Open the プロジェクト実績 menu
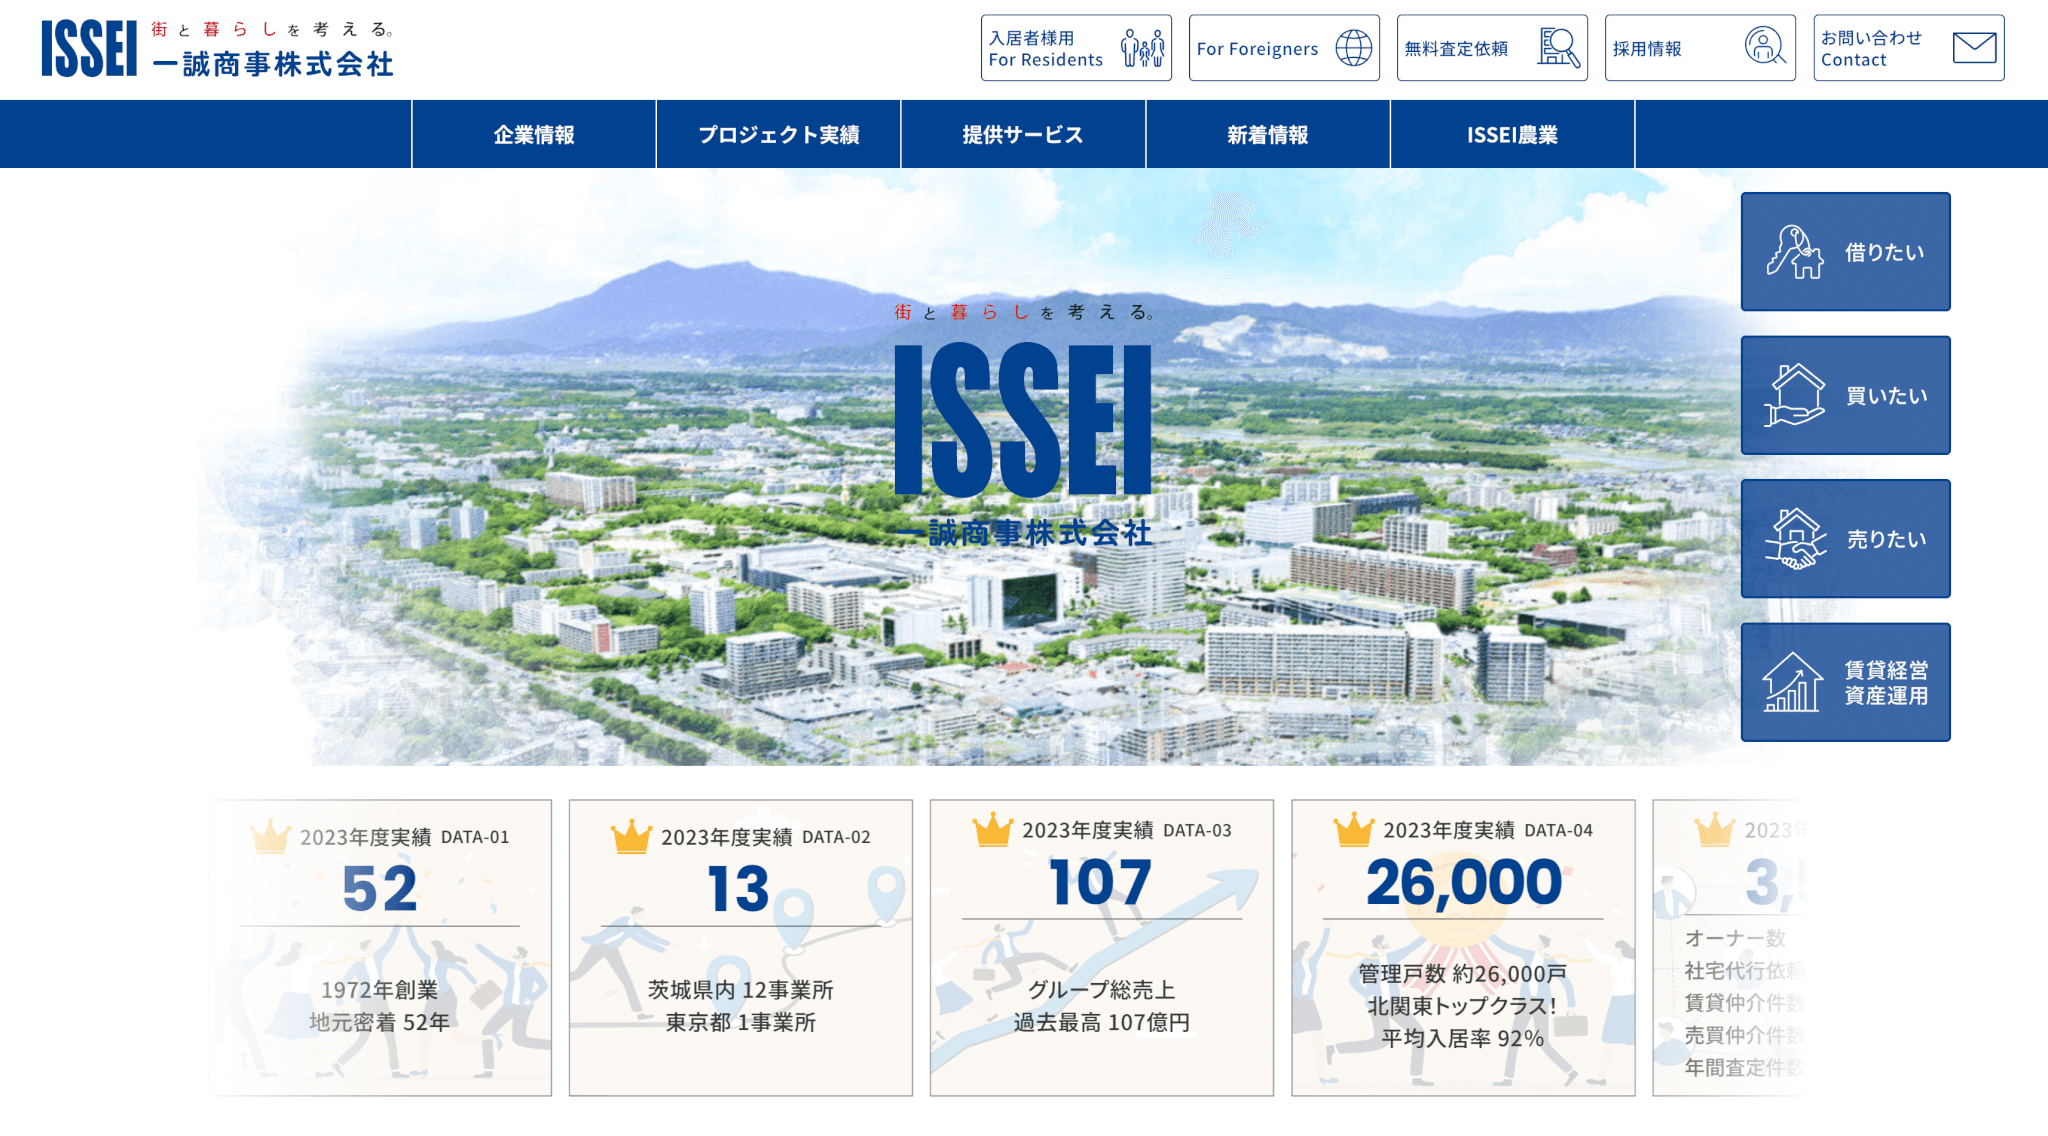 pyautogui.click(x=778, y=135)
